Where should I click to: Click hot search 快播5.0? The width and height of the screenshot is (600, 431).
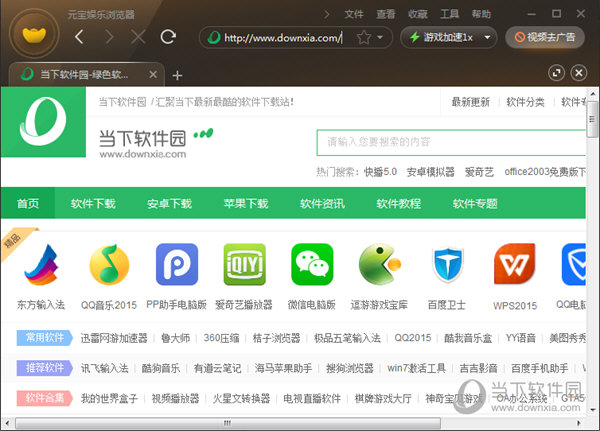[380, 172]
